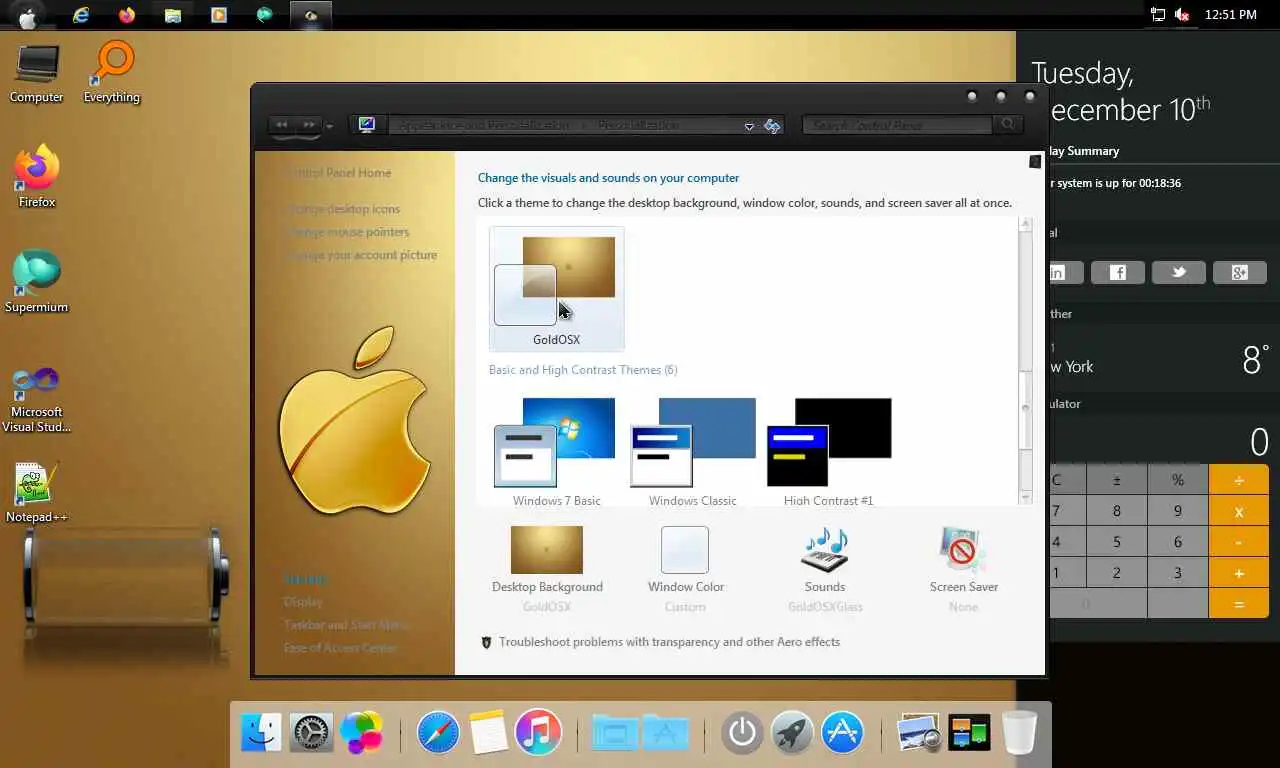Viewport: 1280px width, 768px height.
Task: Open Notes from the dock
Action: [488, 733]
